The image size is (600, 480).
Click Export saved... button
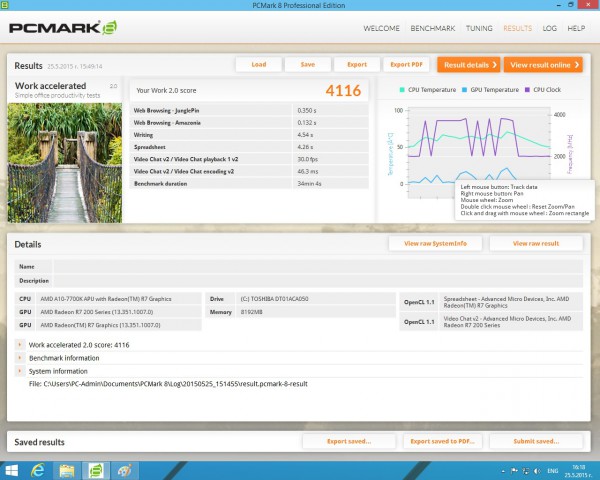349,441
